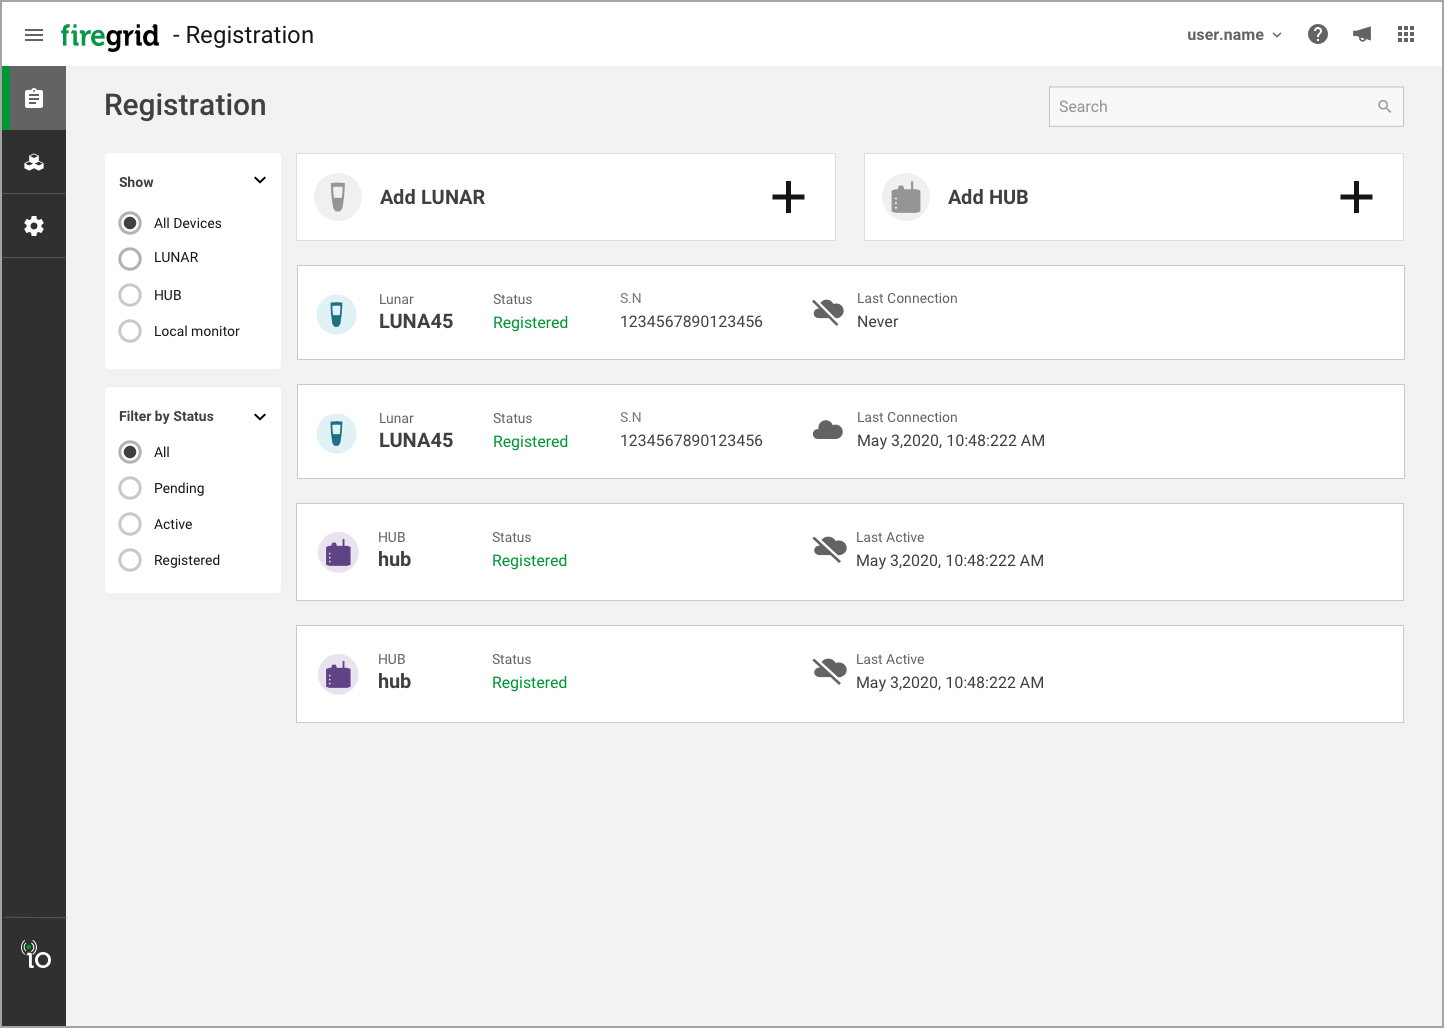Open settings gear in sidebar
Image resolution: width=1444 pixels, height=1028 pixels.
(x=34, y=226)
